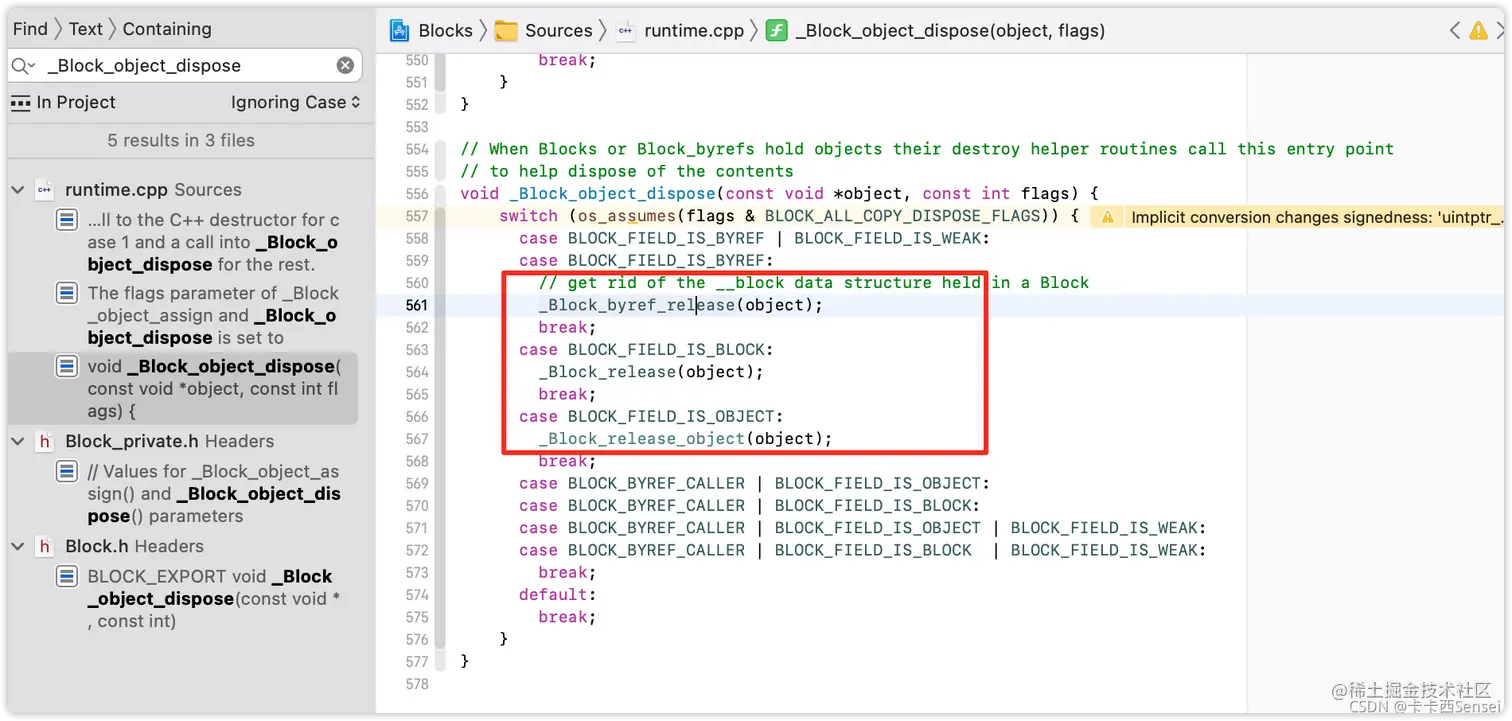Clear the search field text

click(x=345, y=65)
